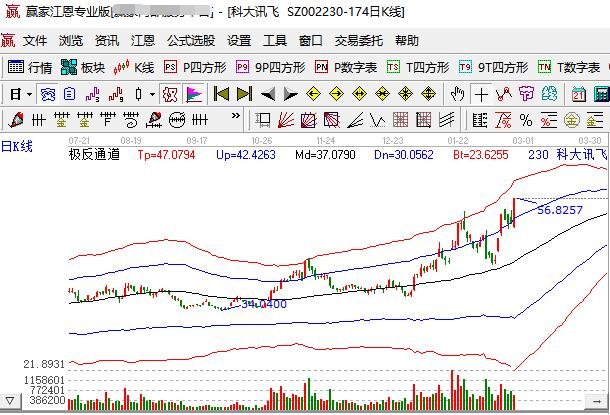Select the red pencil drawing tool
610x415 pixels.
point(16,120)
